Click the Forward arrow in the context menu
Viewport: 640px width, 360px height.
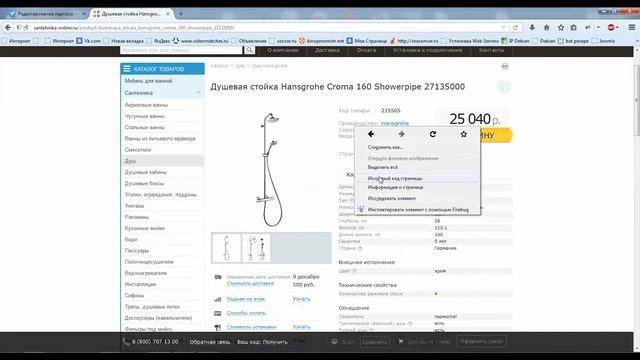402,134
